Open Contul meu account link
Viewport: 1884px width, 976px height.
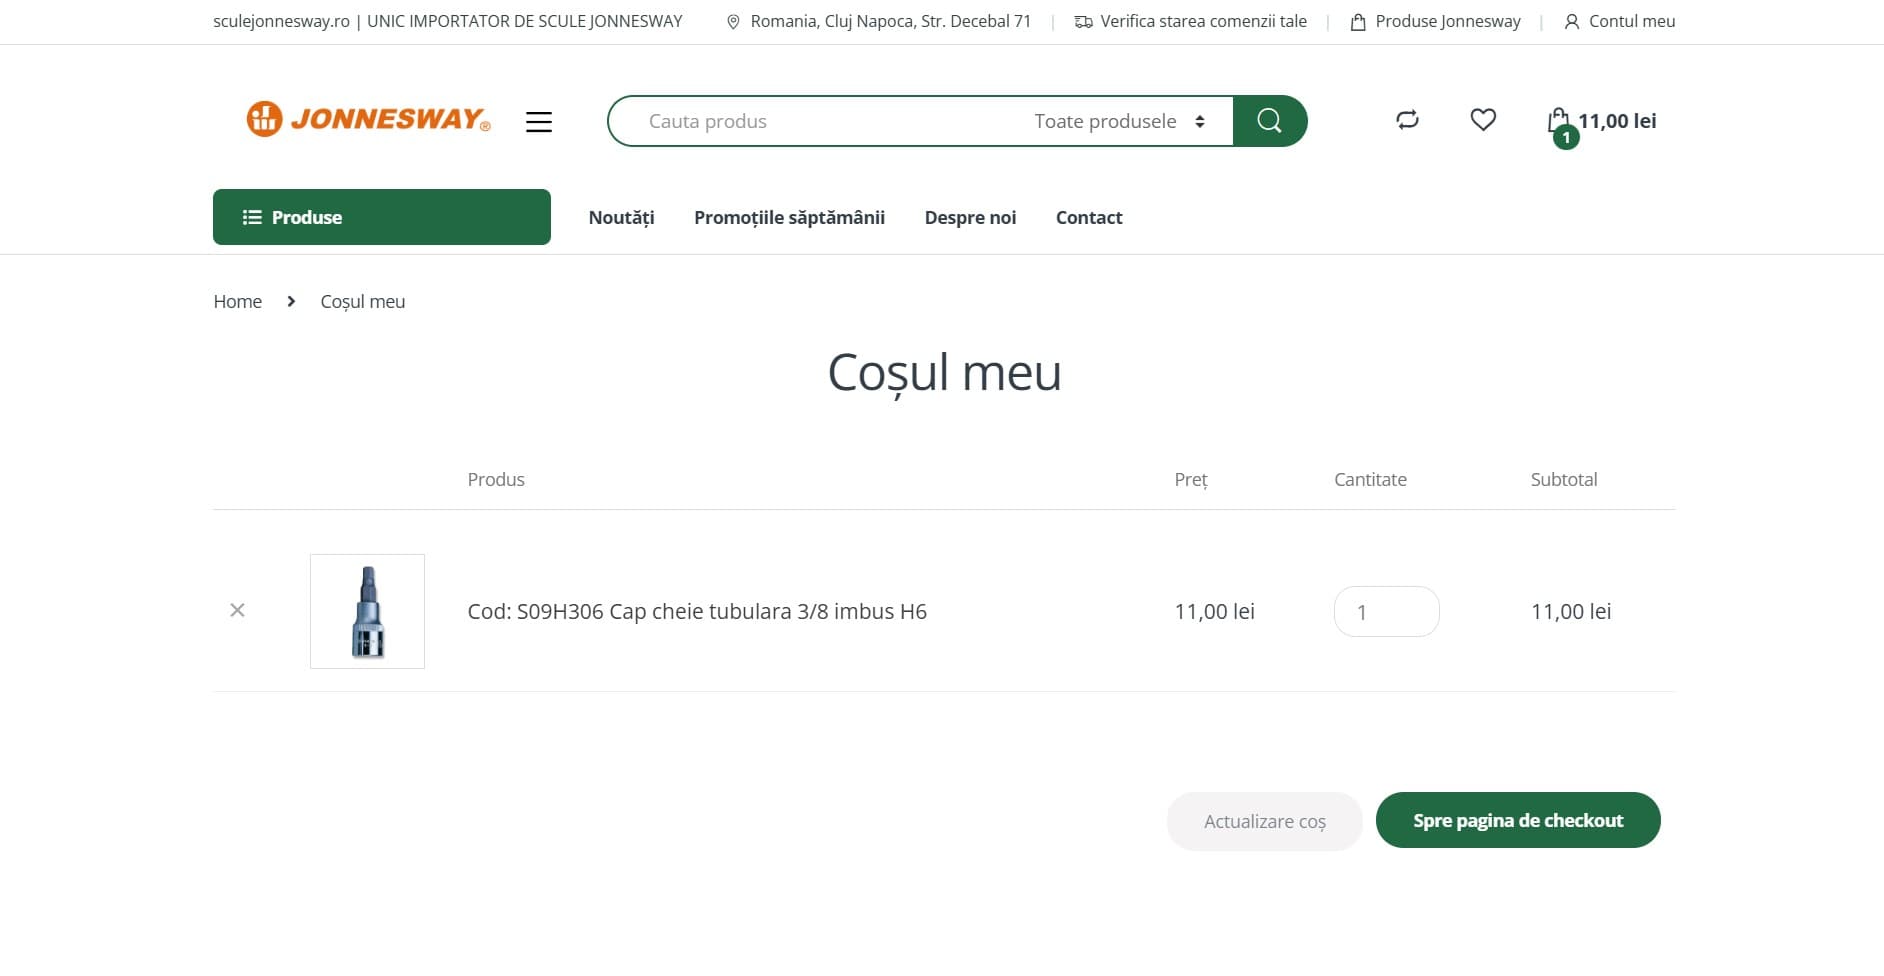pyautogui.click(x=1632, y=21)
